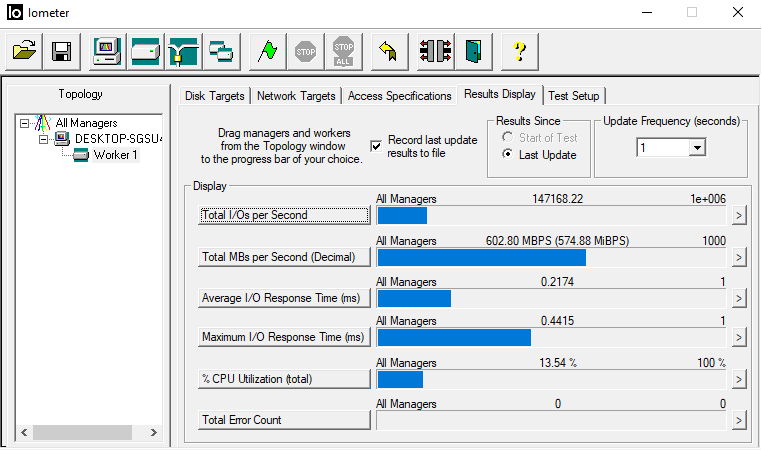The height and width of the screenshot is (450, 762).
Task: Click Average I/O Response Time button
Action: pos(284,298)
